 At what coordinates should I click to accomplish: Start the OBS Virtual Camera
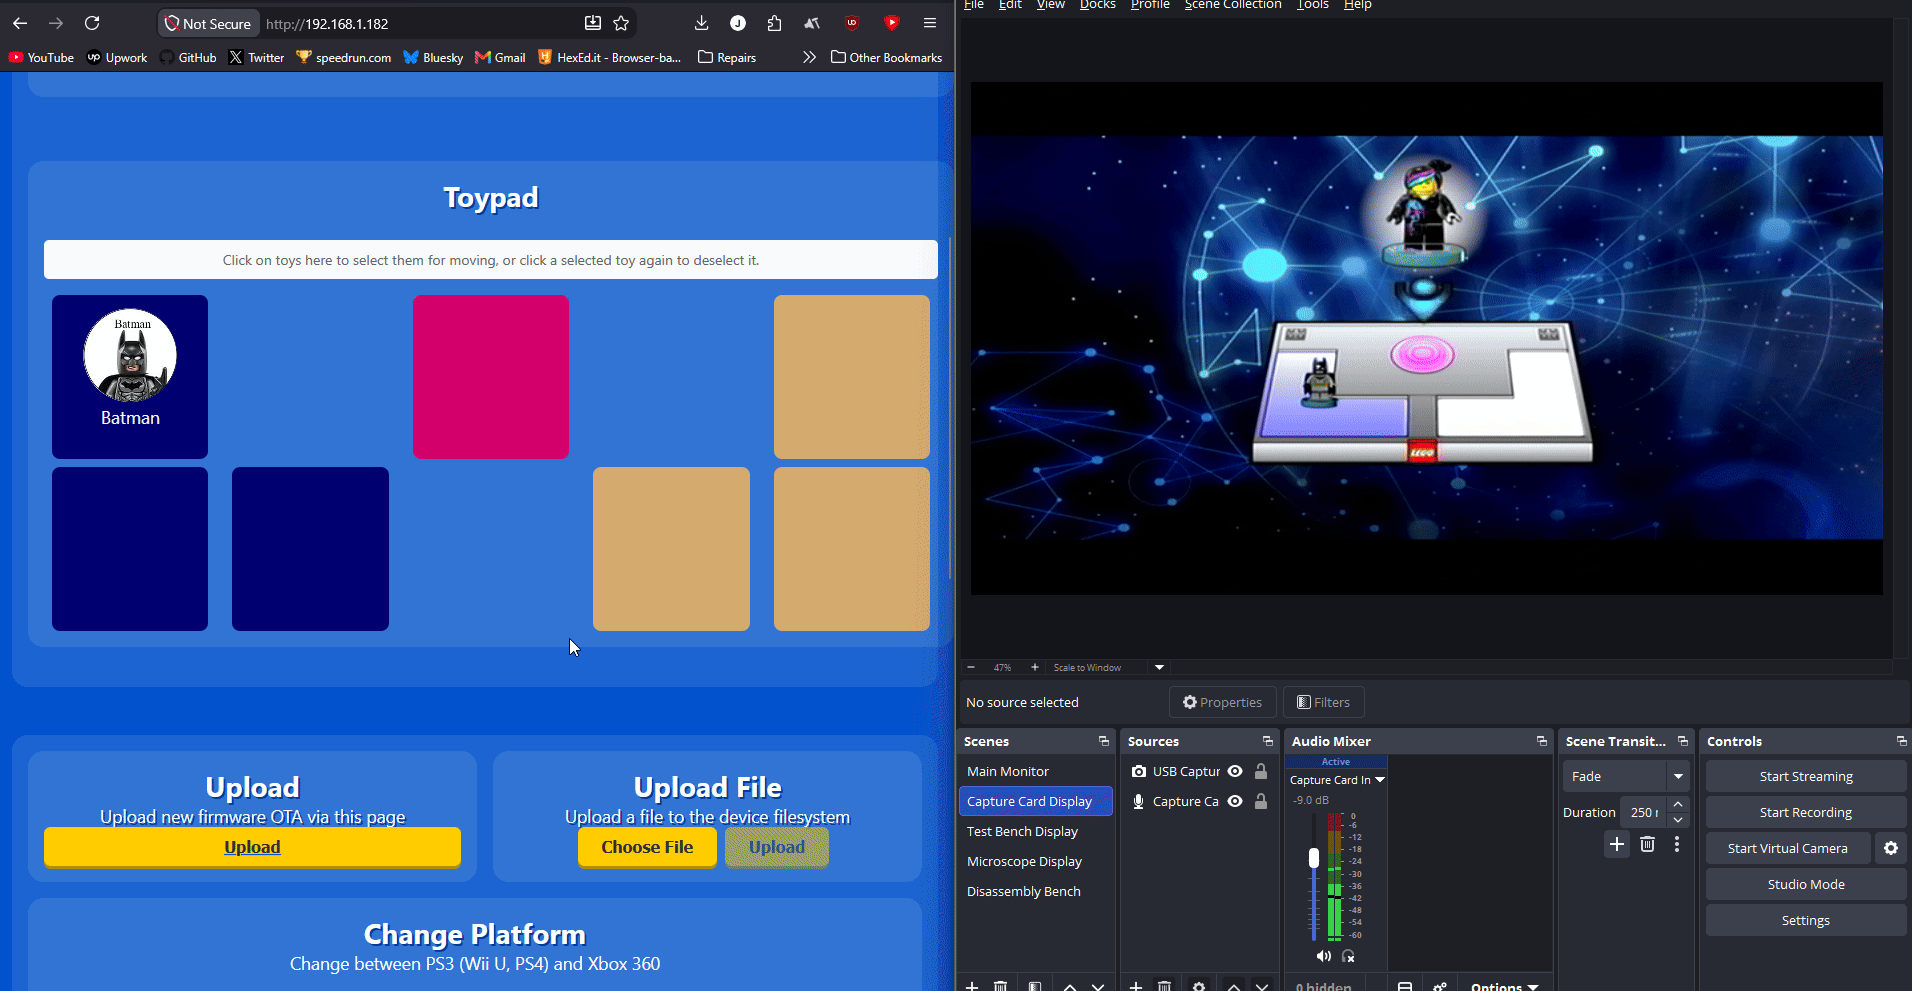1788,848
